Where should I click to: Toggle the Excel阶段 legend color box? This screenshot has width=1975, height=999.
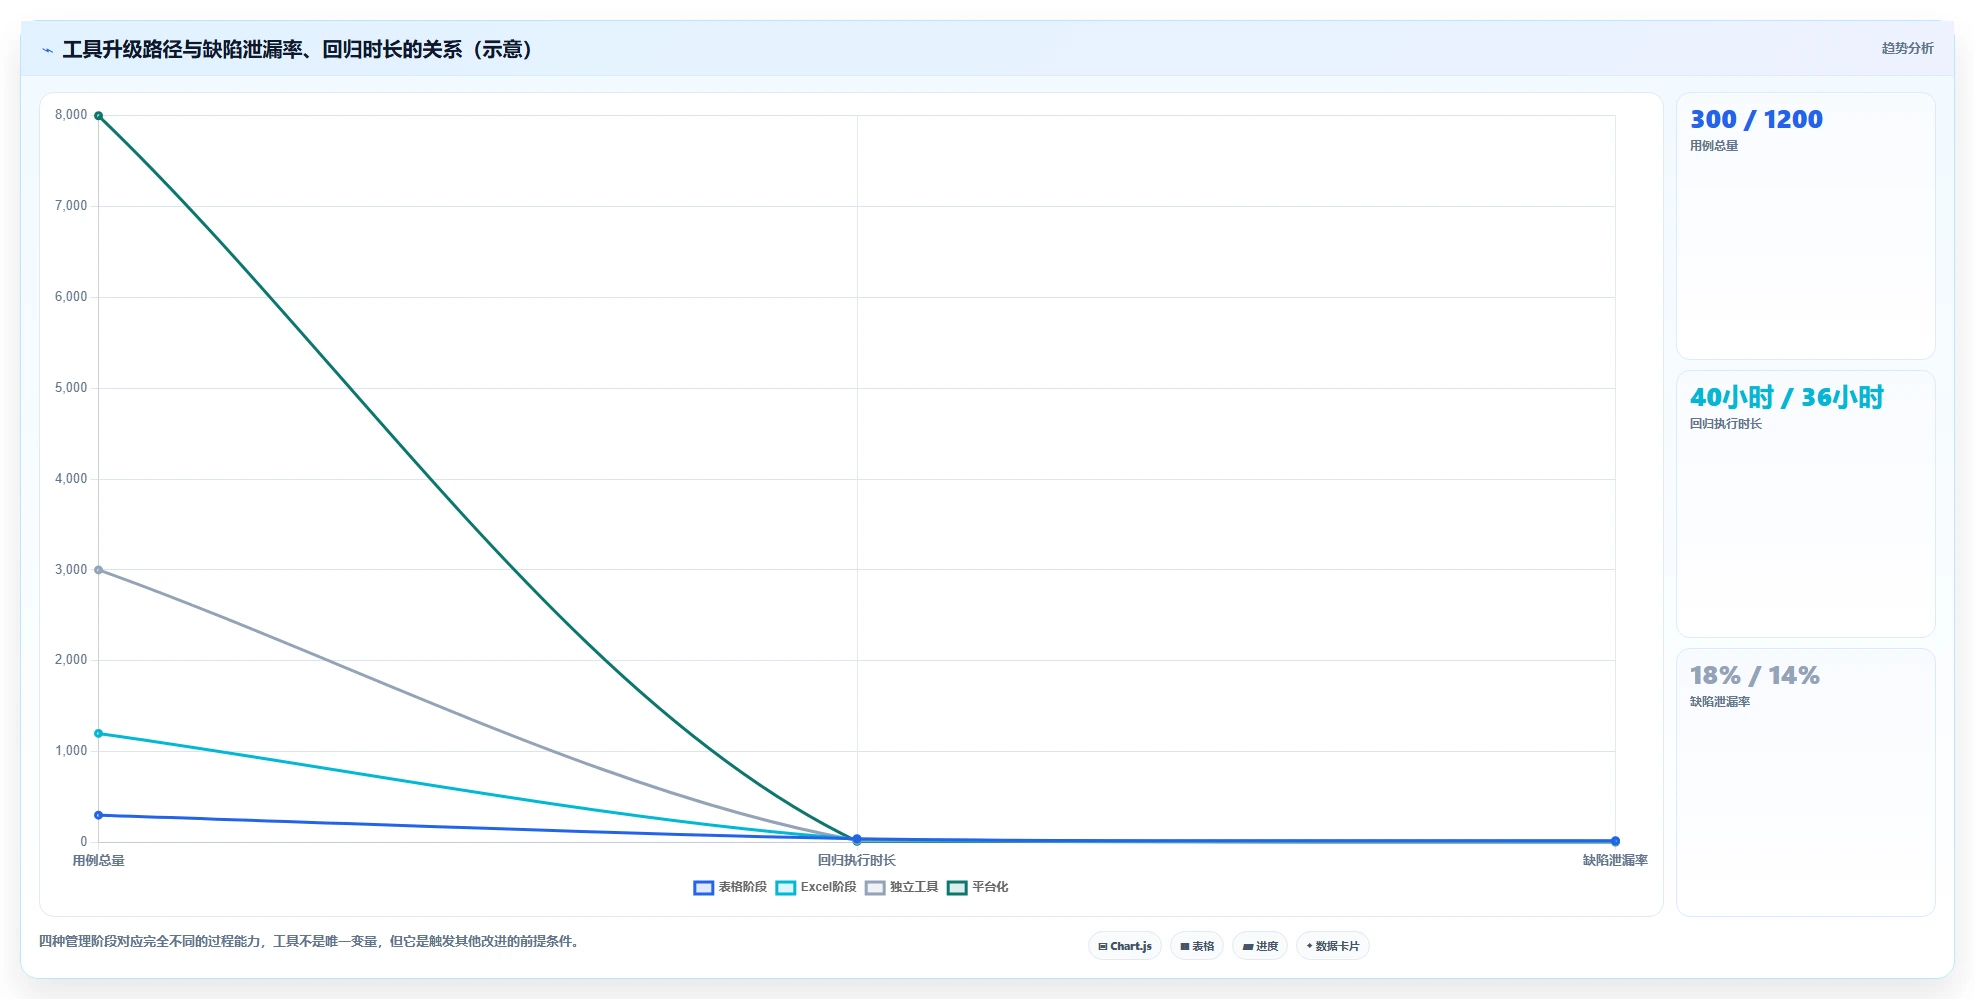coord(785,888)
